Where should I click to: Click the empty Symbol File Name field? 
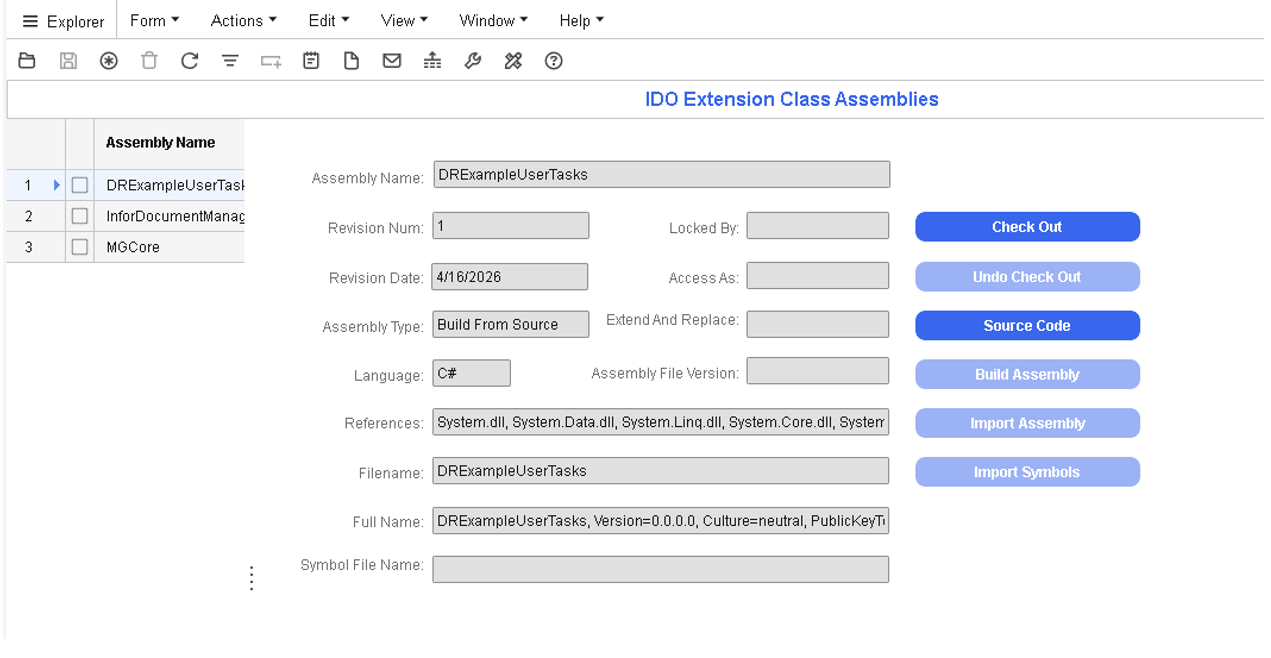point(661,569)
